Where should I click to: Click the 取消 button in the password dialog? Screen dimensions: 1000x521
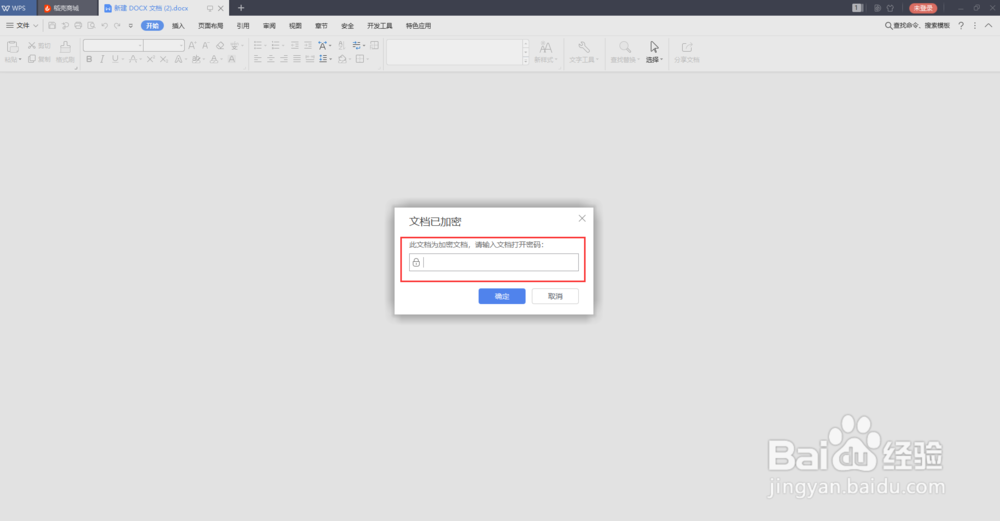(x=555, y=296)
